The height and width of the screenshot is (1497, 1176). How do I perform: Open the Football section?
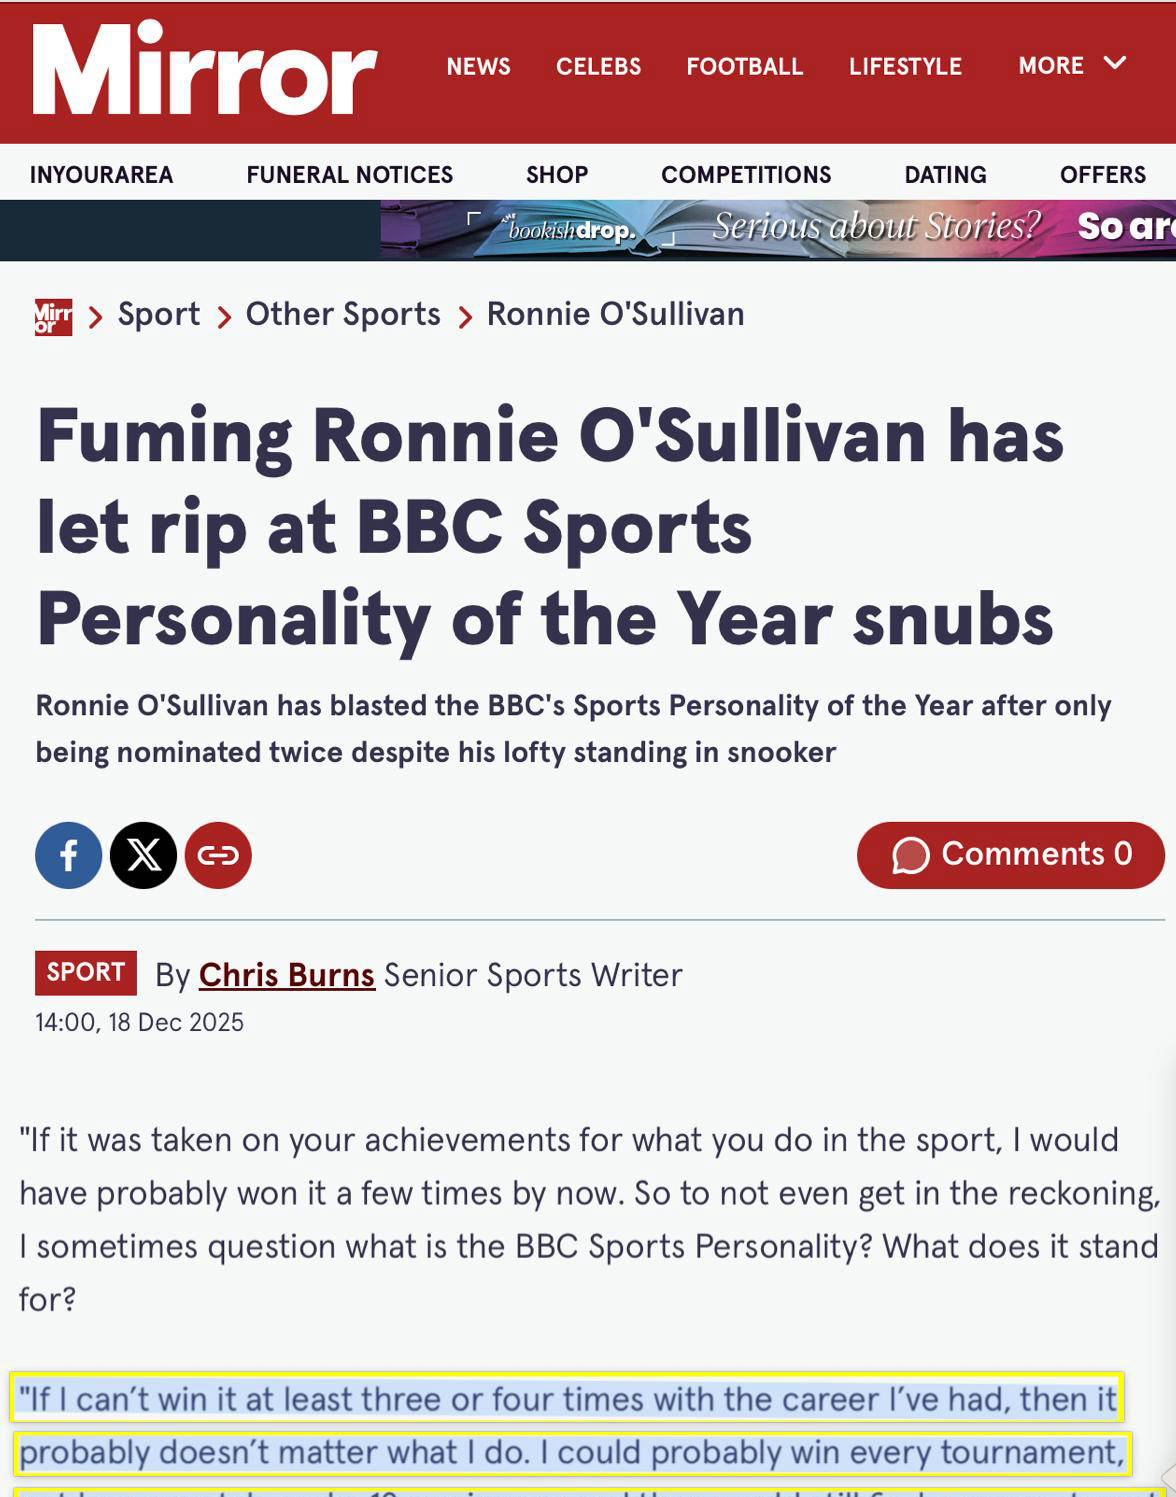click(744, 67)
